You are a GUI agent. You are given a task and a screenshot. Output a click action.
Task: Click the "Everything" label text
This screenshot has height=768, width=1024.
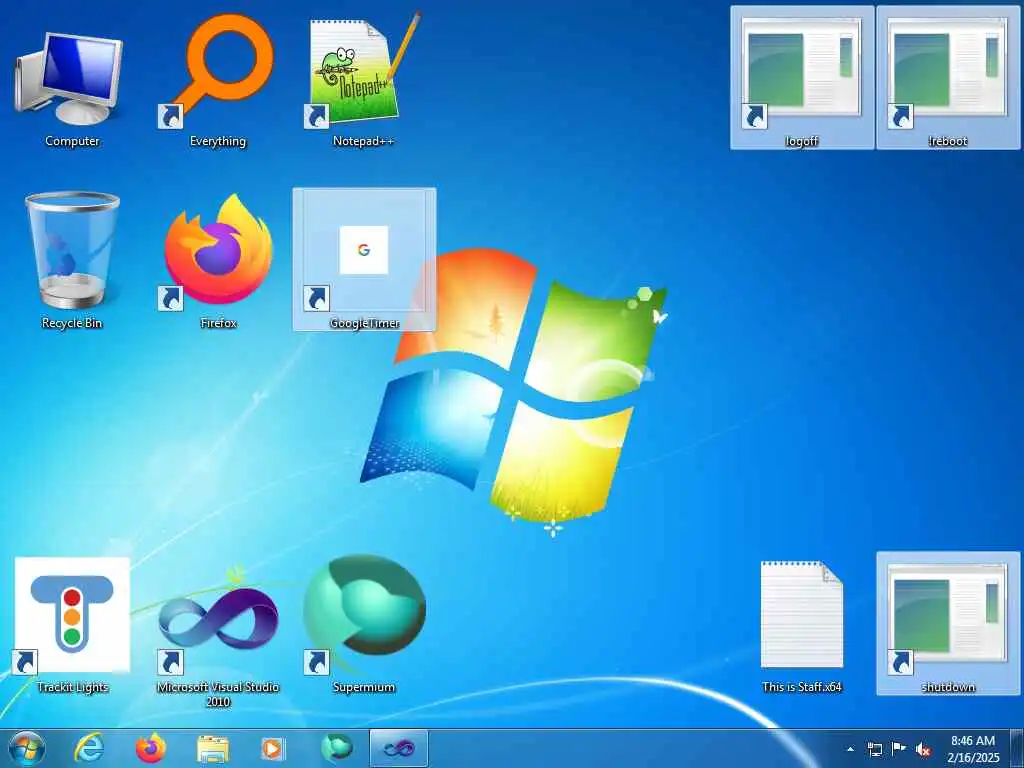tap(217, 141)
